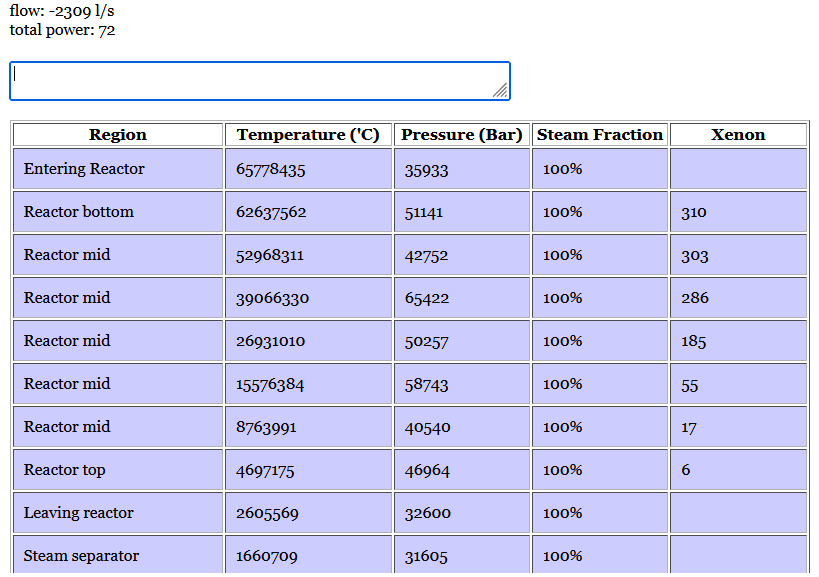Click pressure value 51141

tap(424, 213)
